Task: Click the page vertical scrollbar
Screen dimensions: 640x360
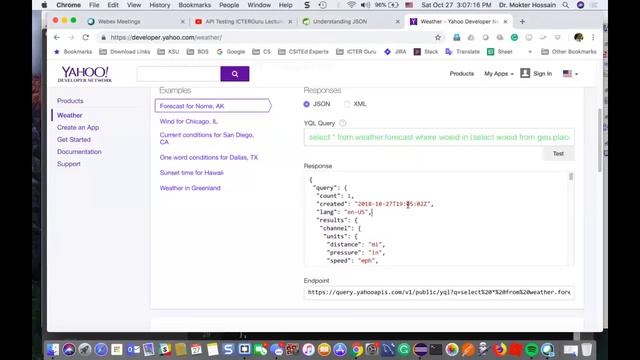Action: point(600,140)
